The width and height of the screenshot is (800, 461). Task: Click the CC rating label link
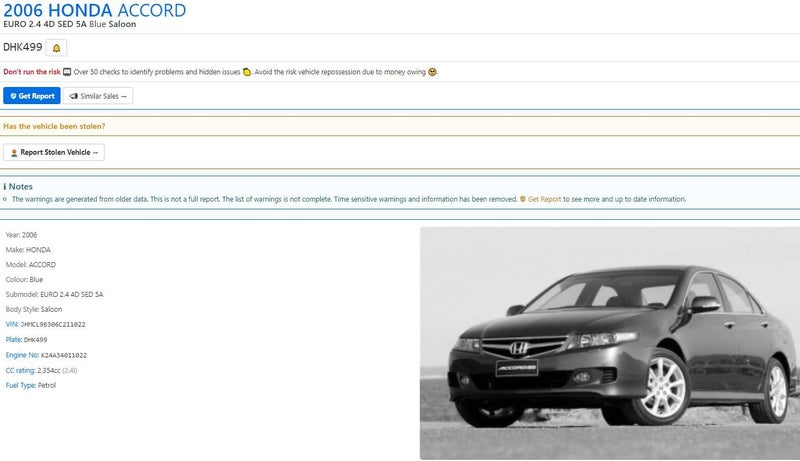[x=20, y=370]
